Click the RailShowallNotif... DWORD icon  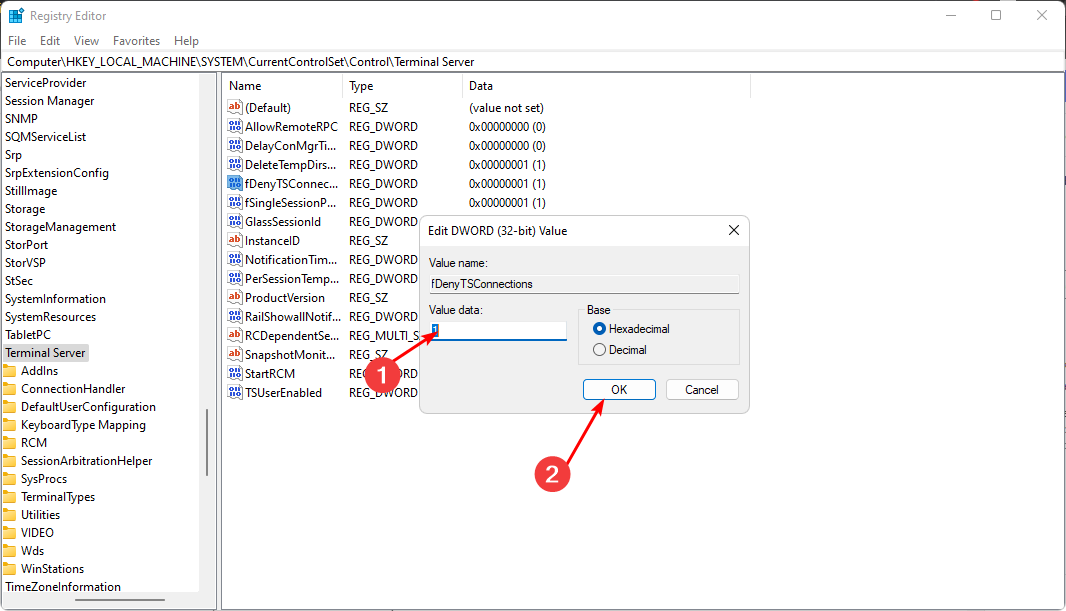(235, 316)
